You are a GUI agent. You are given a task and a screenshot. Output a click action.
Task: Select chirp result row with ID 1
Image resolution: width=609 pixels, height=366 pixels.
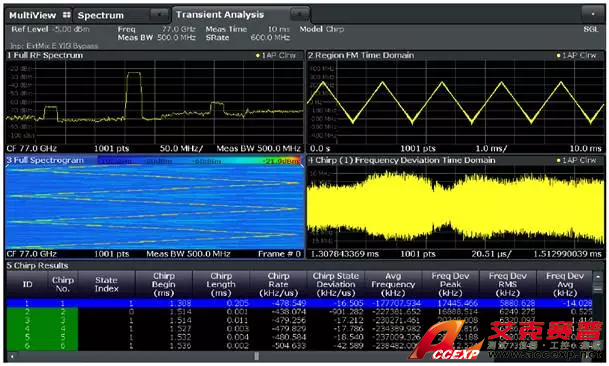(x=299, y=303)
